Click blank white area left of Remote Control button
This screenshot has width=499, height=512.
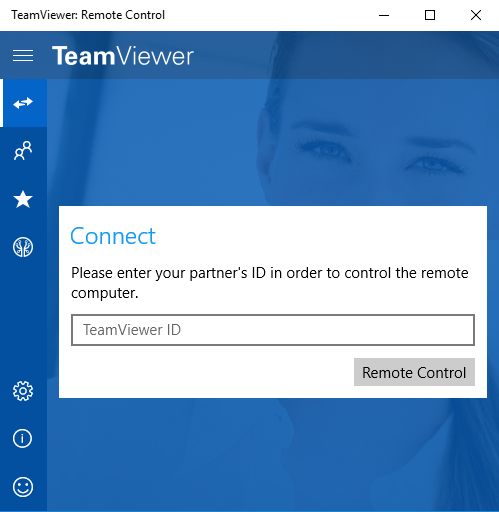tap(207, 372)
